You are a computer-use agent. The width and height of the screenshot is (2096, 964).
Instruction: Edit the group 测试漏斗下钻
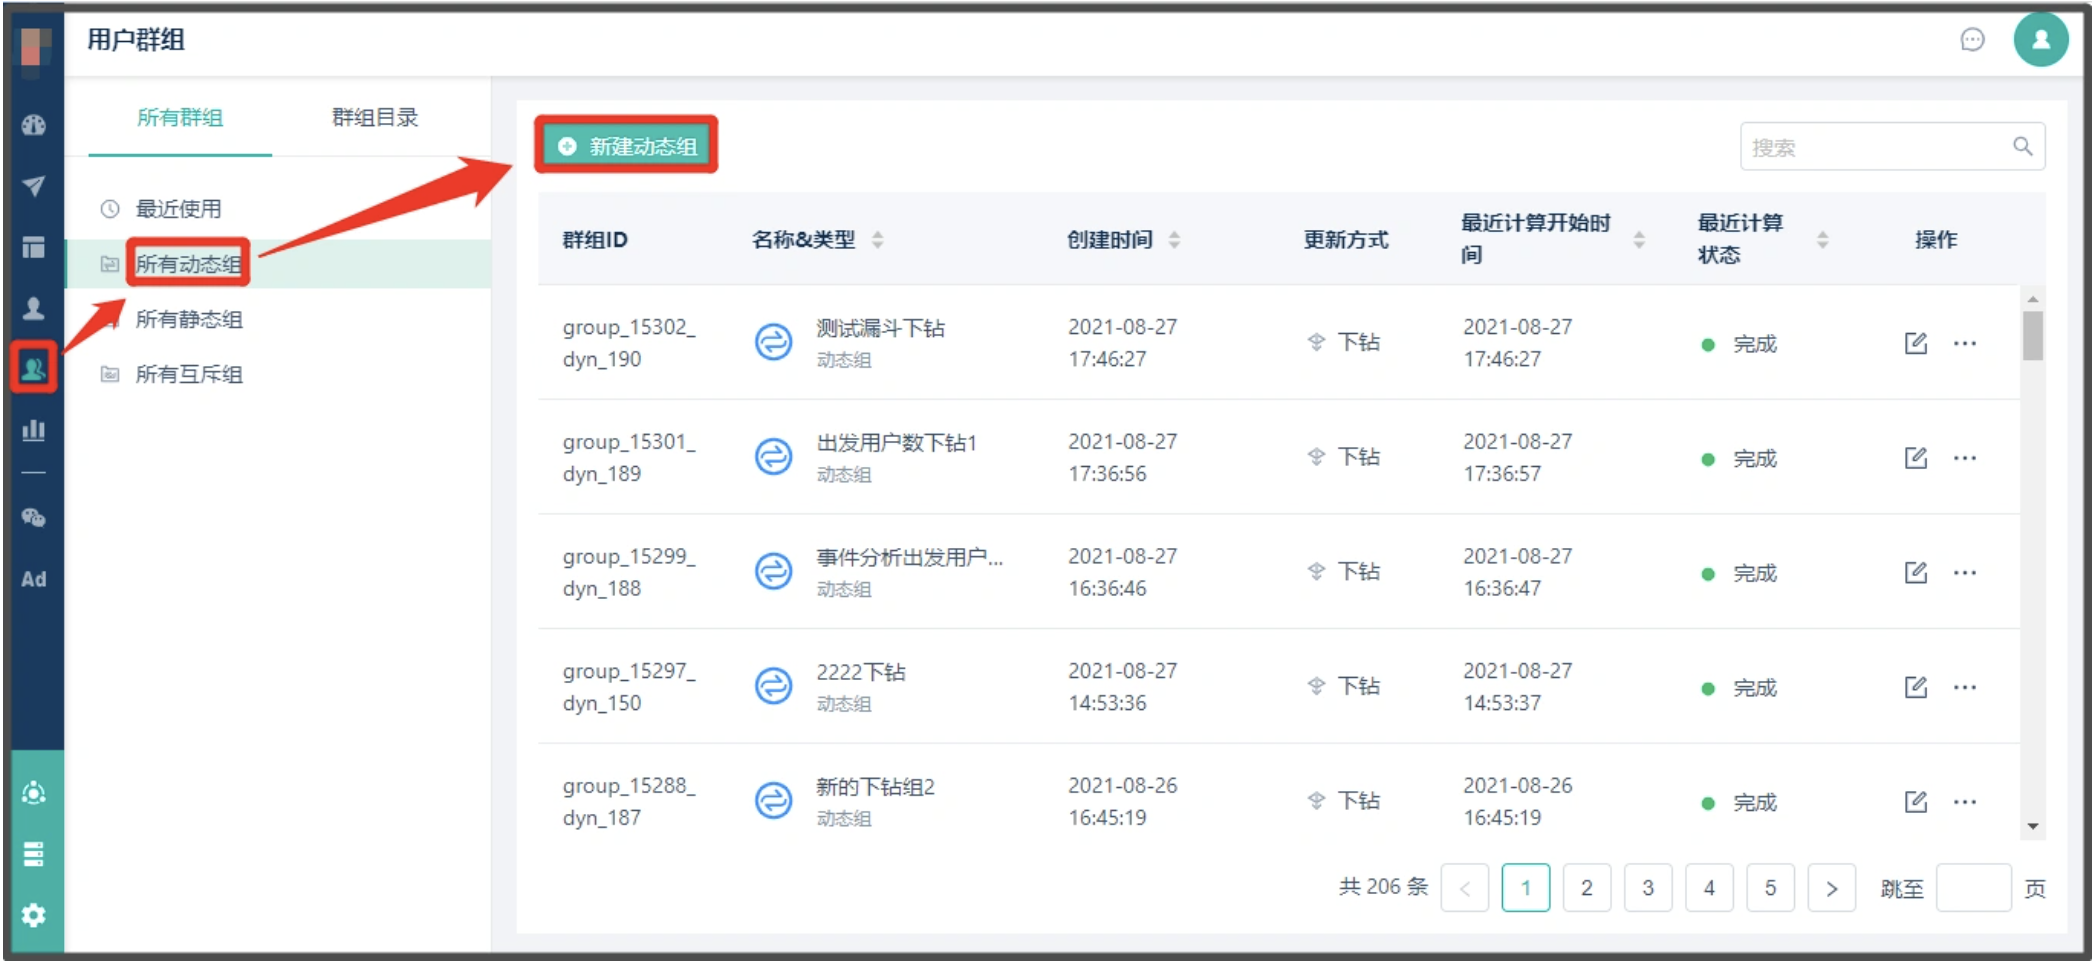tap(1915, 344)
